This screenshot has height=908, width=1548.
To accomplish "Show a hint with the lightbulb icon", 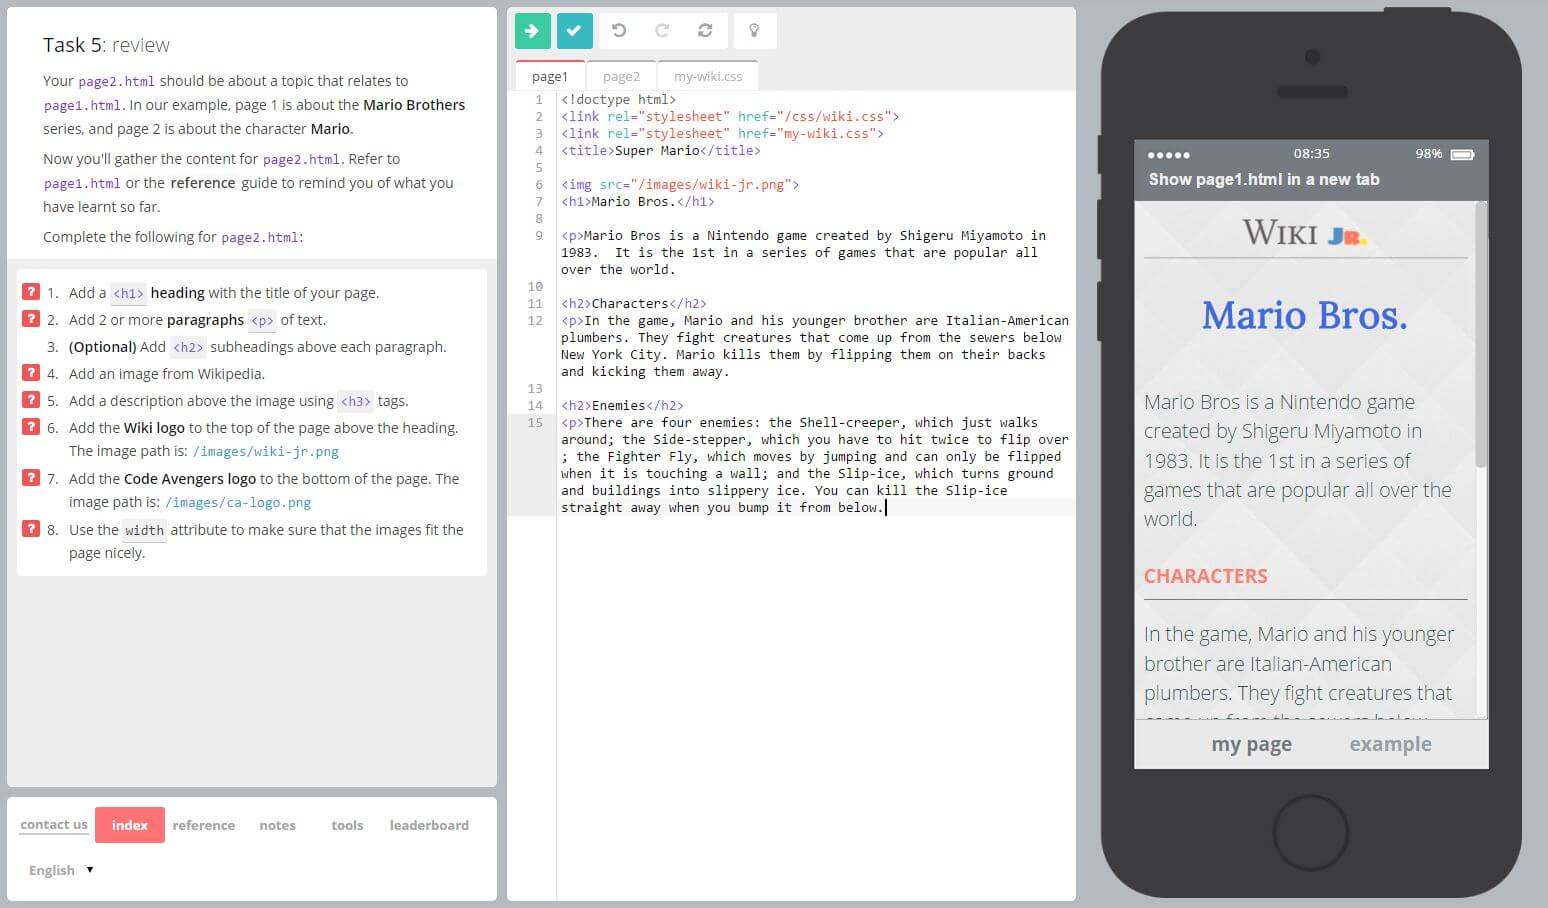I will pyautogui.click(x=755, y=31).
